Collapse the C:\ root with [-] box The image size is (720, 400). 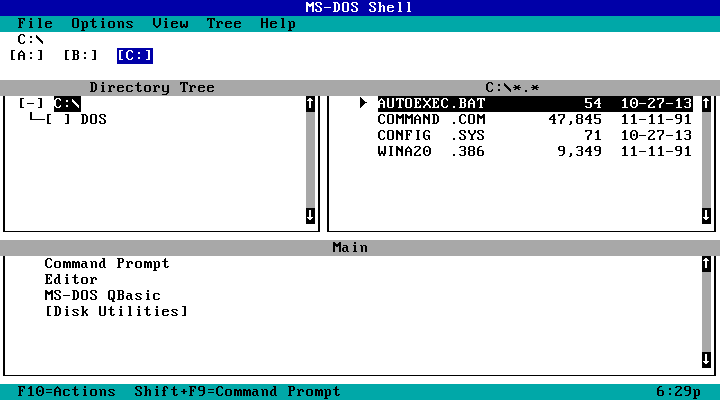(31, 103)
